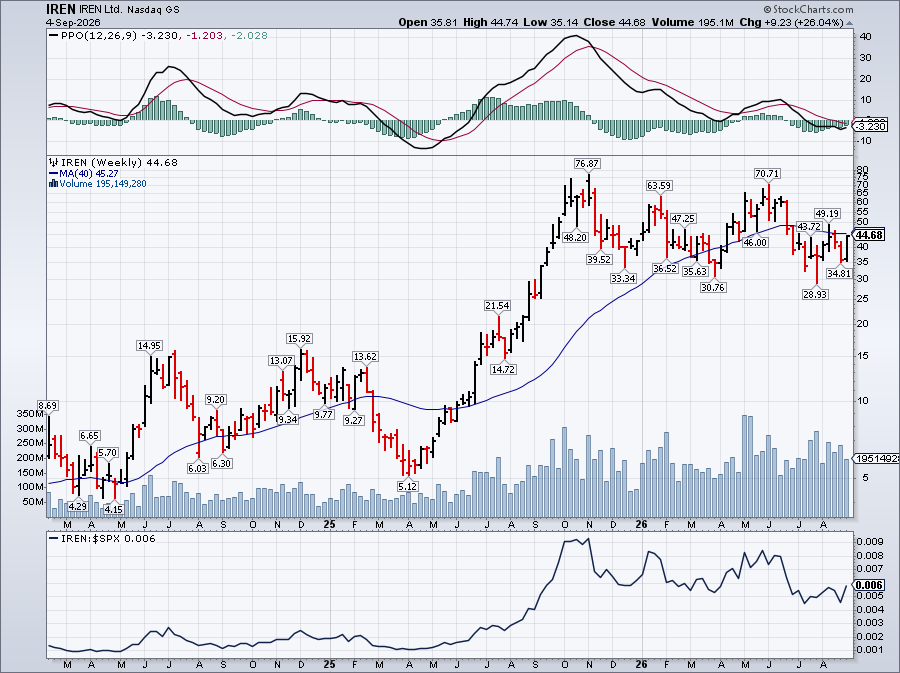
Task: Click the 34.81 low price label
Action: pos(839,273)
